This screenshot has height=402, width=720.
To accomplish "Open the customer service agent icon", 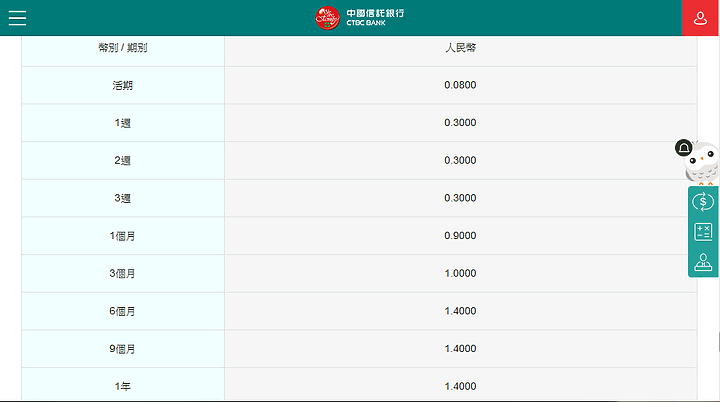I will click(703, 262).
